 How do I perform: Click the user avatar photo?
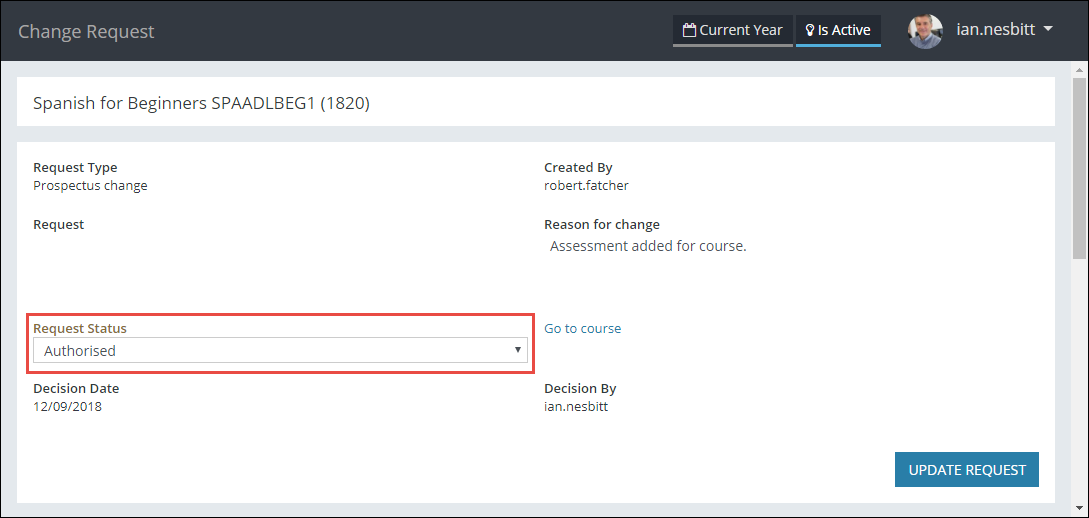(925, 31)
